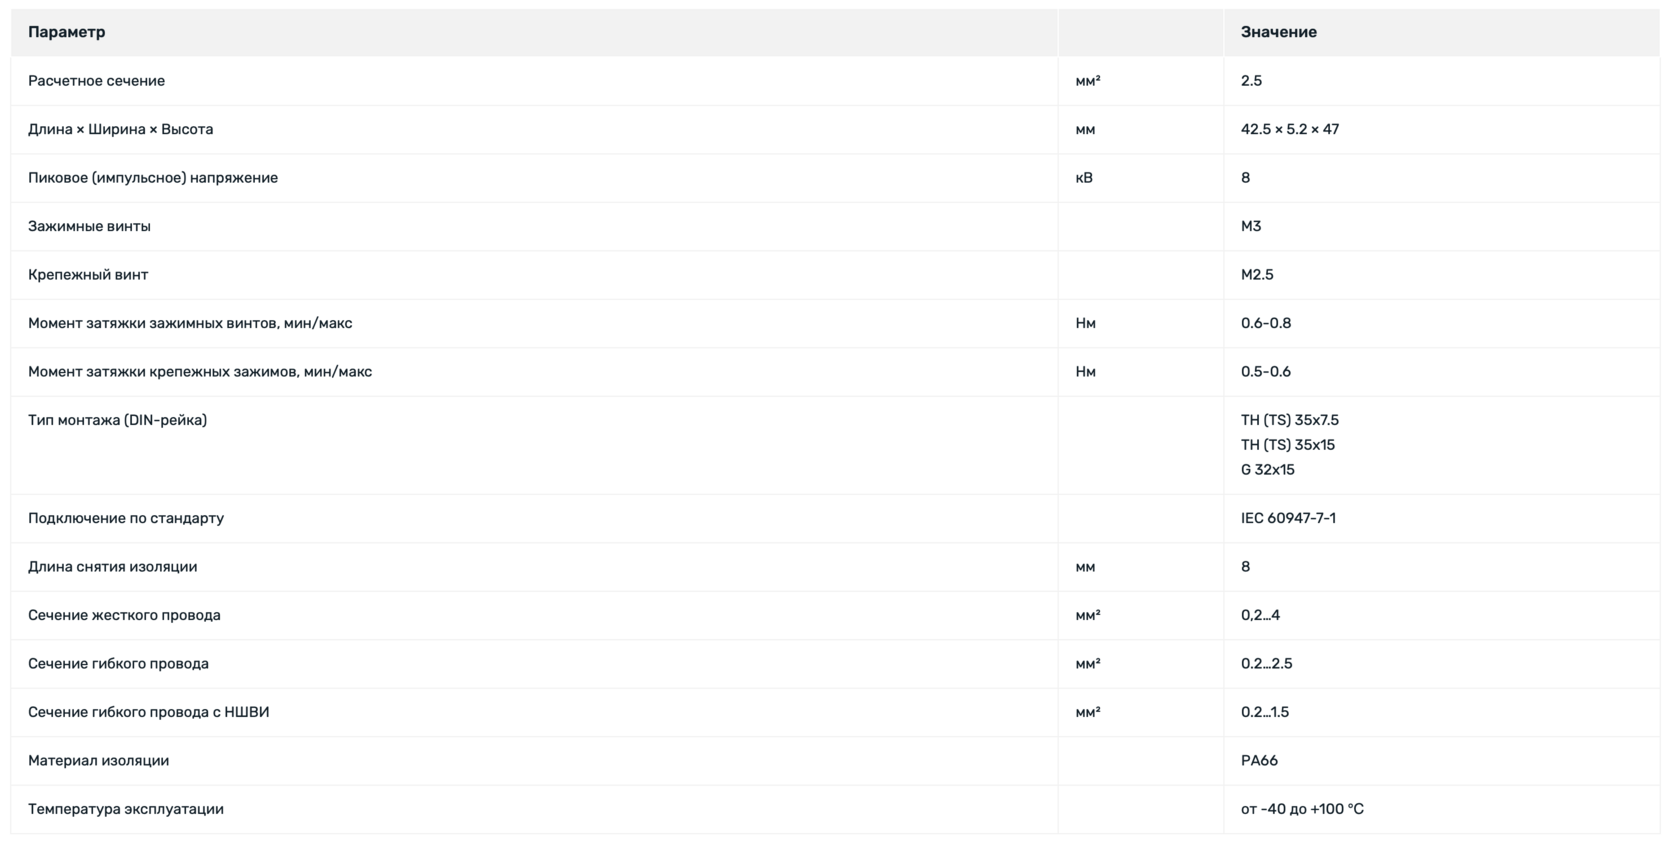Click the "кВ" unit cell
This screenshot has width=1680, height=850.
[x=1084, y=178]
